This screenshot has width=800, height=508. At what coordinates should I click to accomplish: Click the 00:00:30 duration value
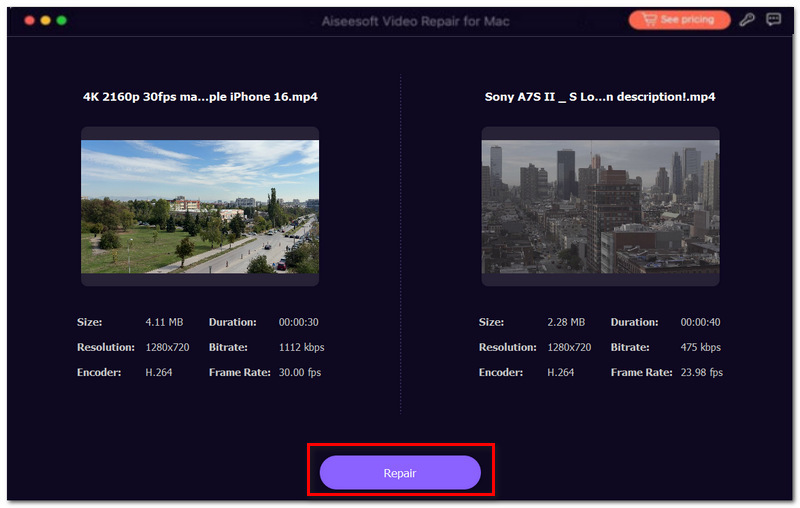[x=298, y=322]
